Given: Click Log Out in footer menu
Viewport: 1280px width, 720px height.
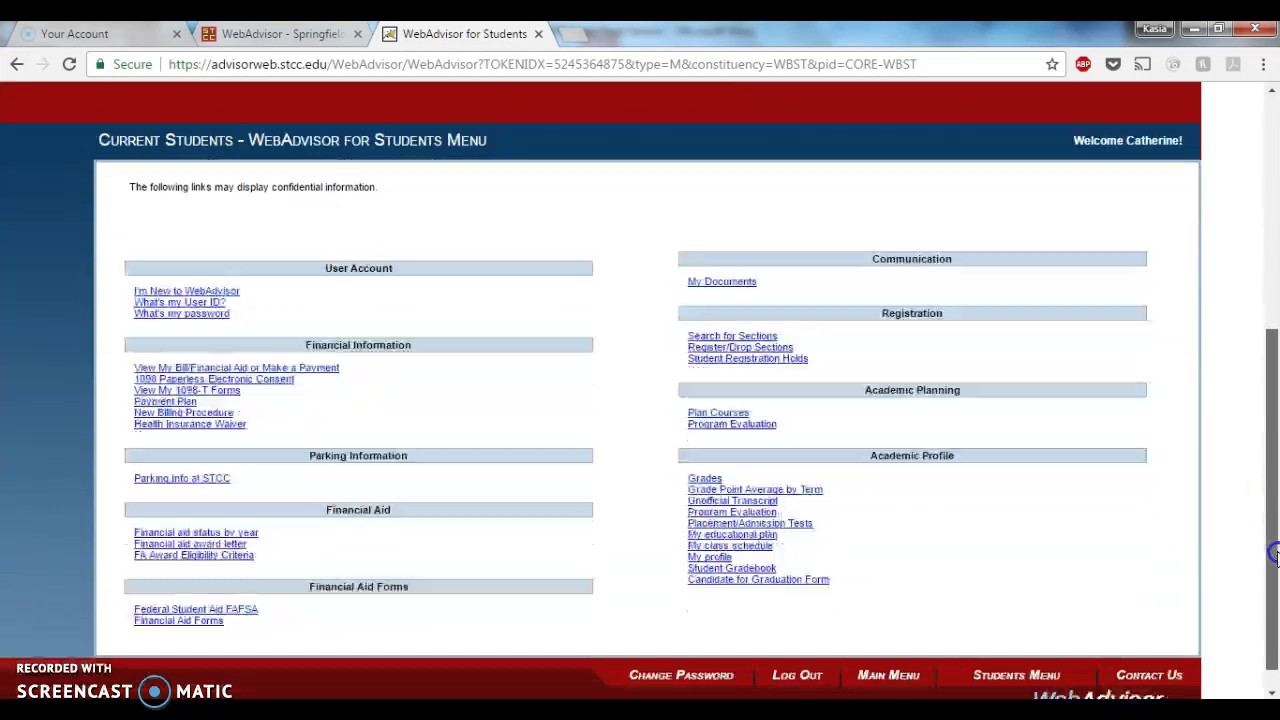Looking at the screenshot, I should point(797,676).
